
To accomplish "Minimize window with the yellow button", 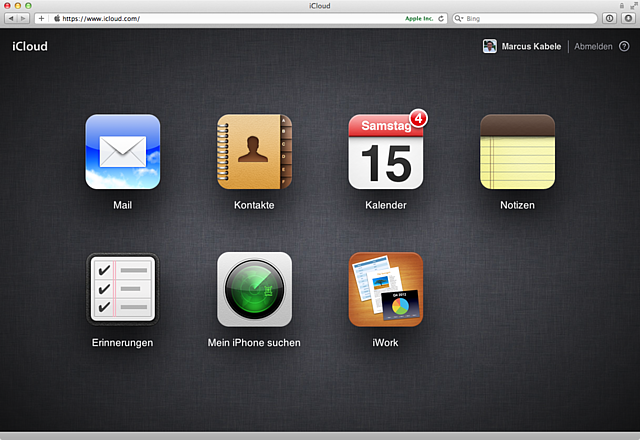I will 18,6.
